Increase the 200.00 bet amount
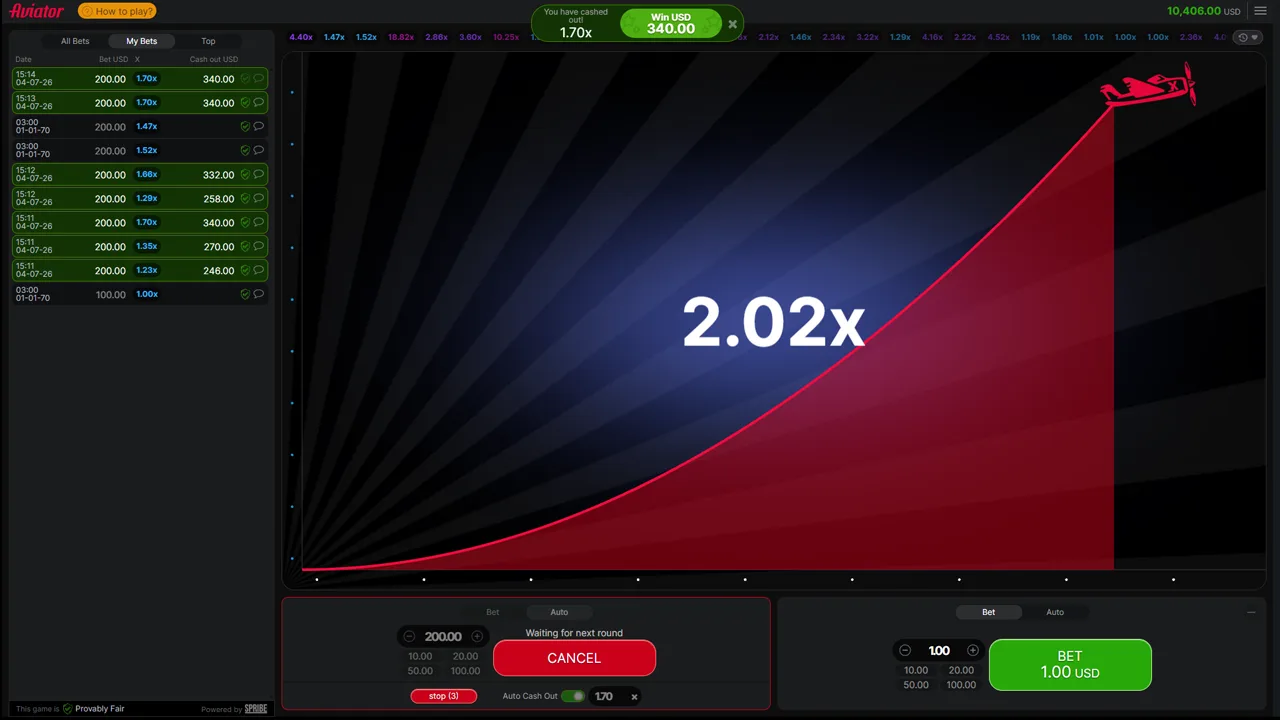The height and width of the screenshot is (720, 1280). [477, 636]
